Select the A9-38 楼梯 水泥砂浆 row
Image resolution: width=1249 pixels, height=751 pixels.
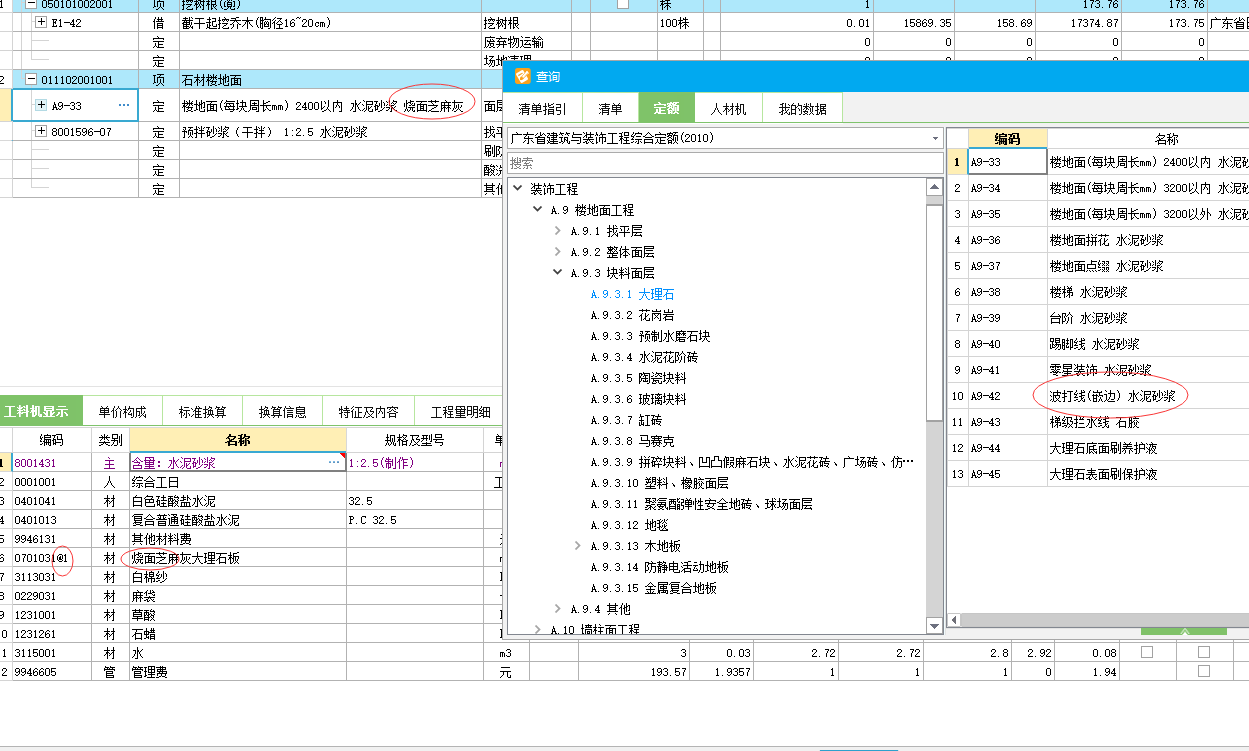tap(1098, 292)
